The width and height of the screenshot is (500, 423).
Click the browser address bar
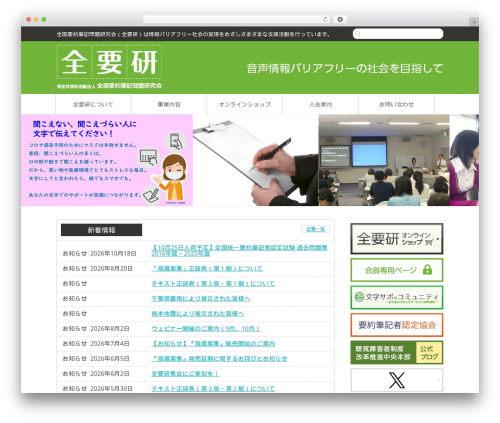(236, 20)
